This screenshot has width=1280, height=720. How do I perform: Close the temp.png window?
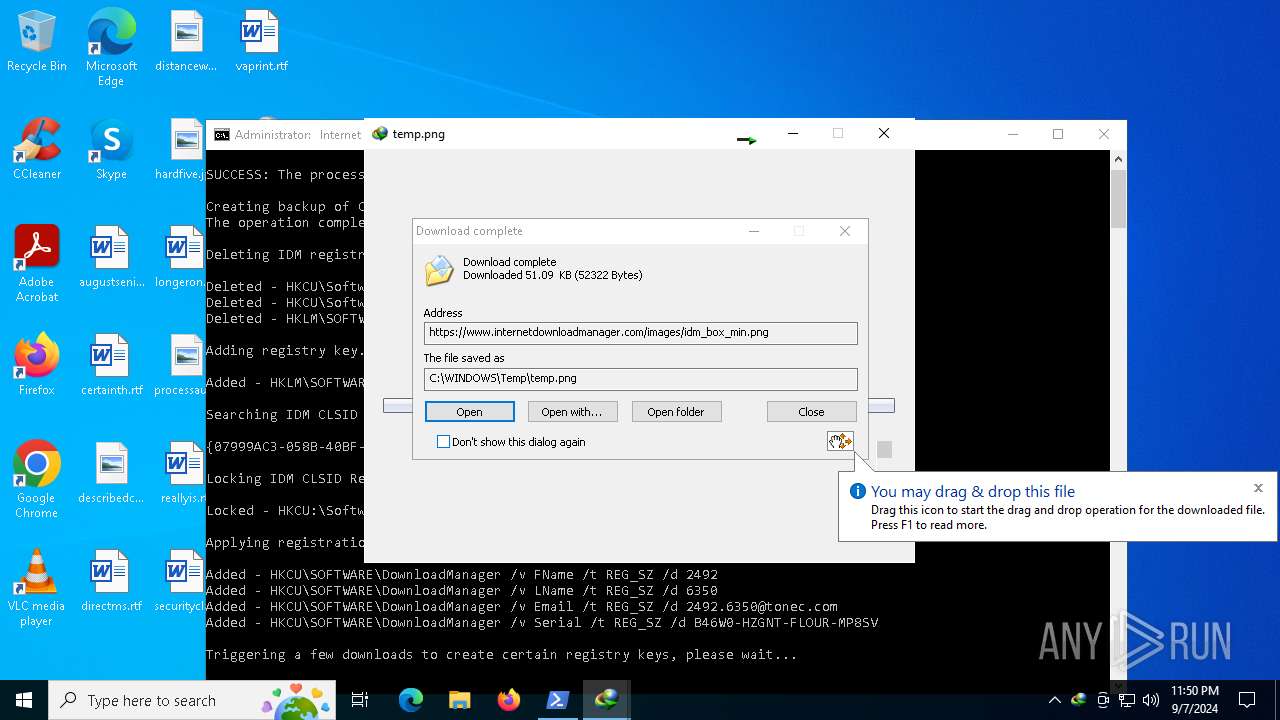tap(884, 134)
